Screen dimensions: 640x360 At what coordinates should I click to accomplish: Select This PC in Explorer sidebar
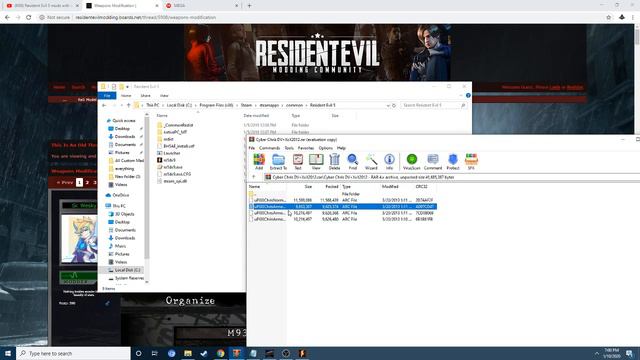tap(119, 206)
